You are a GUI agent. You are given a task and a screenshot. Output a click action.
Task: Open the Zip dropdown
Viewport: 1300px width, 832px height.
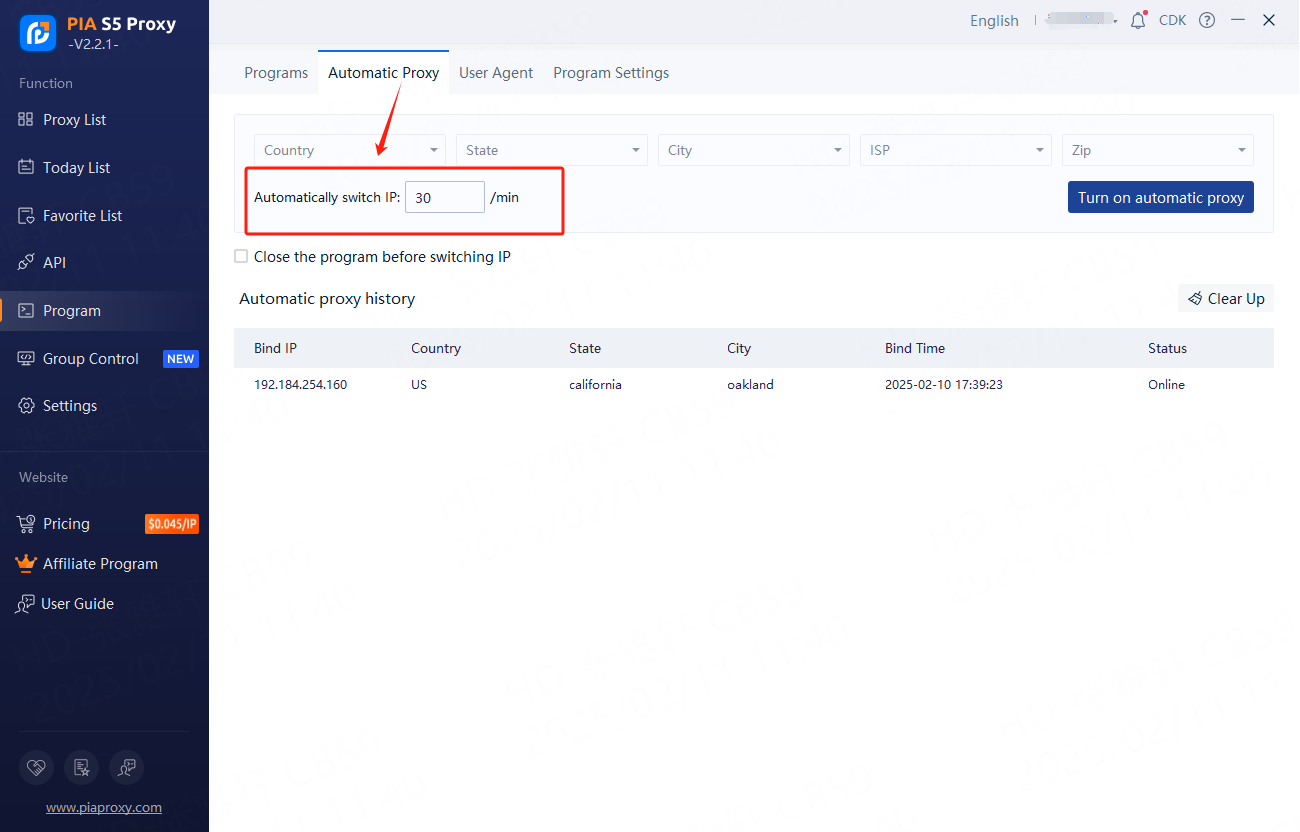pyautogui.click(x=1157, y=150)
